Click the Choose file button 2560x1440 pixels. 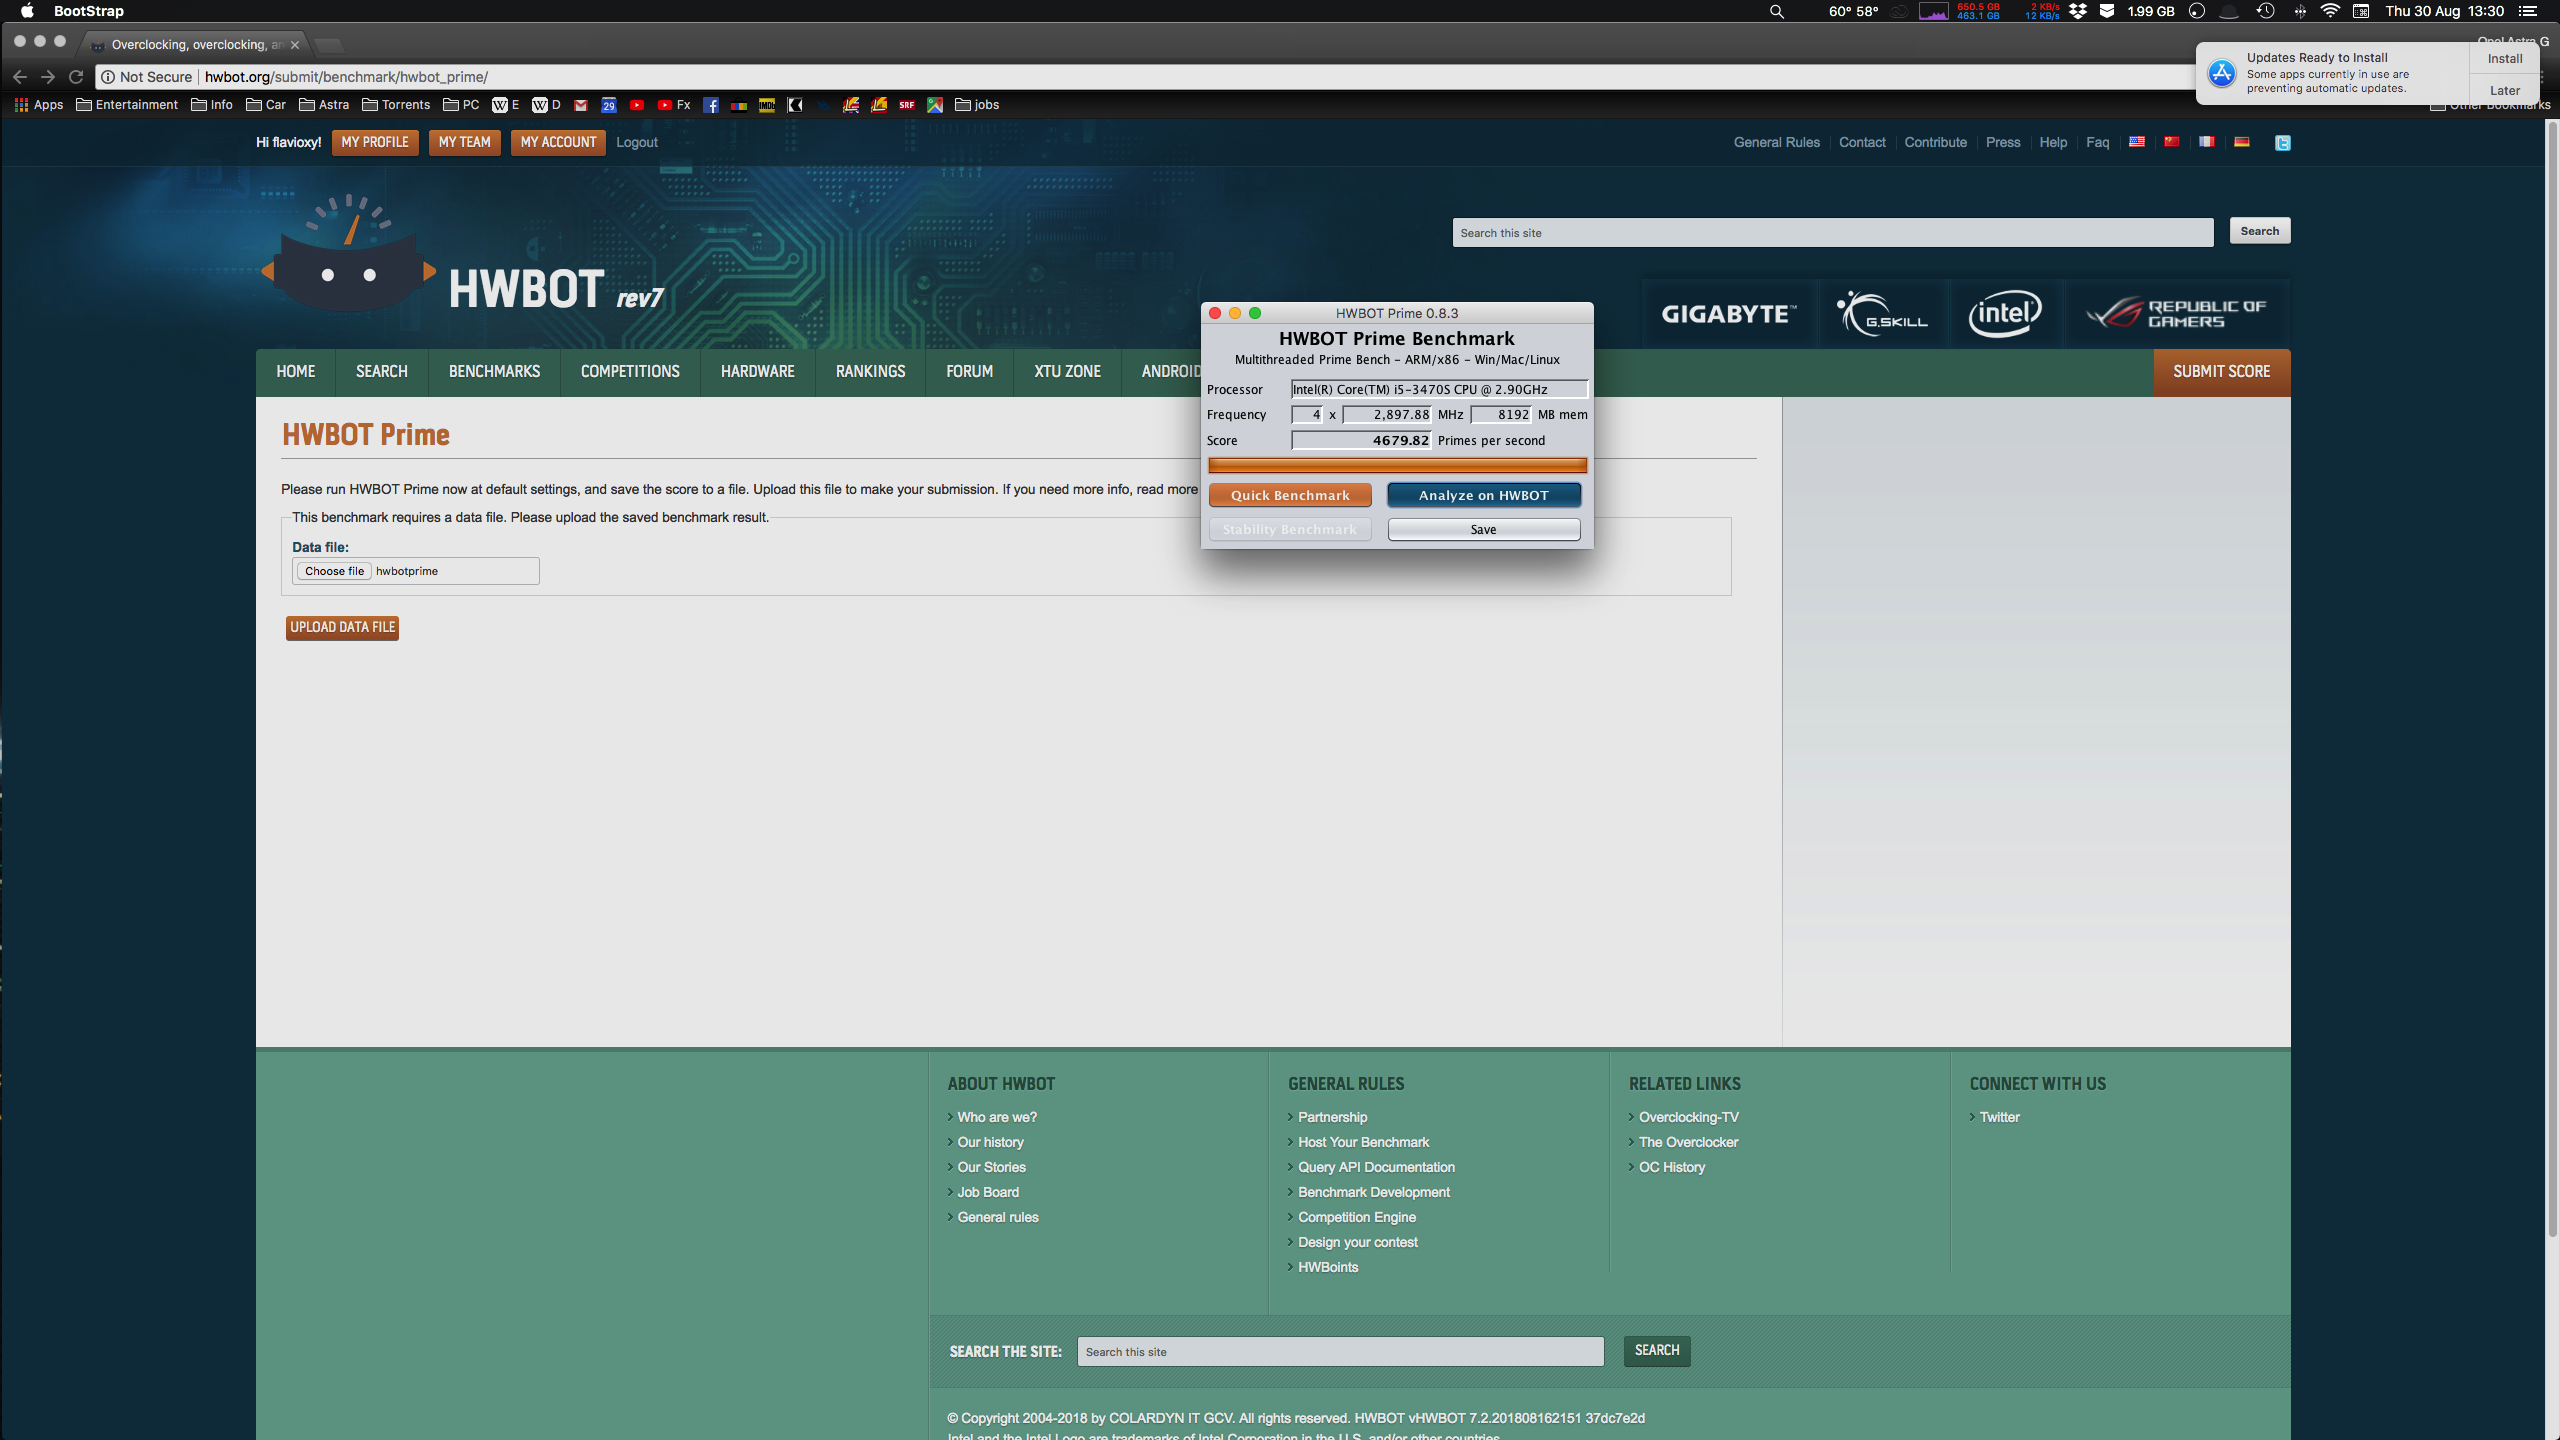point(334,571)
